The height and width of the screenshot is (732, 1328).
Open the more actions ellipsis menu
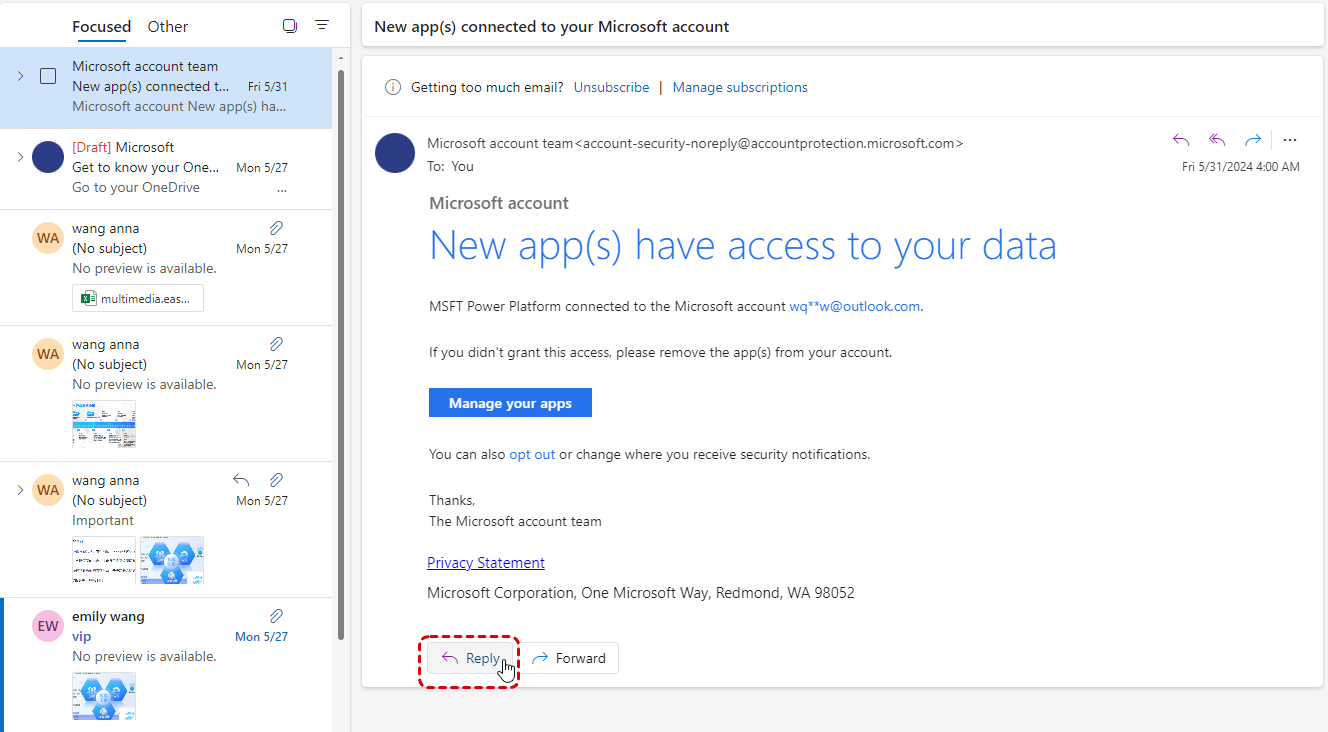coord(1290,140)
